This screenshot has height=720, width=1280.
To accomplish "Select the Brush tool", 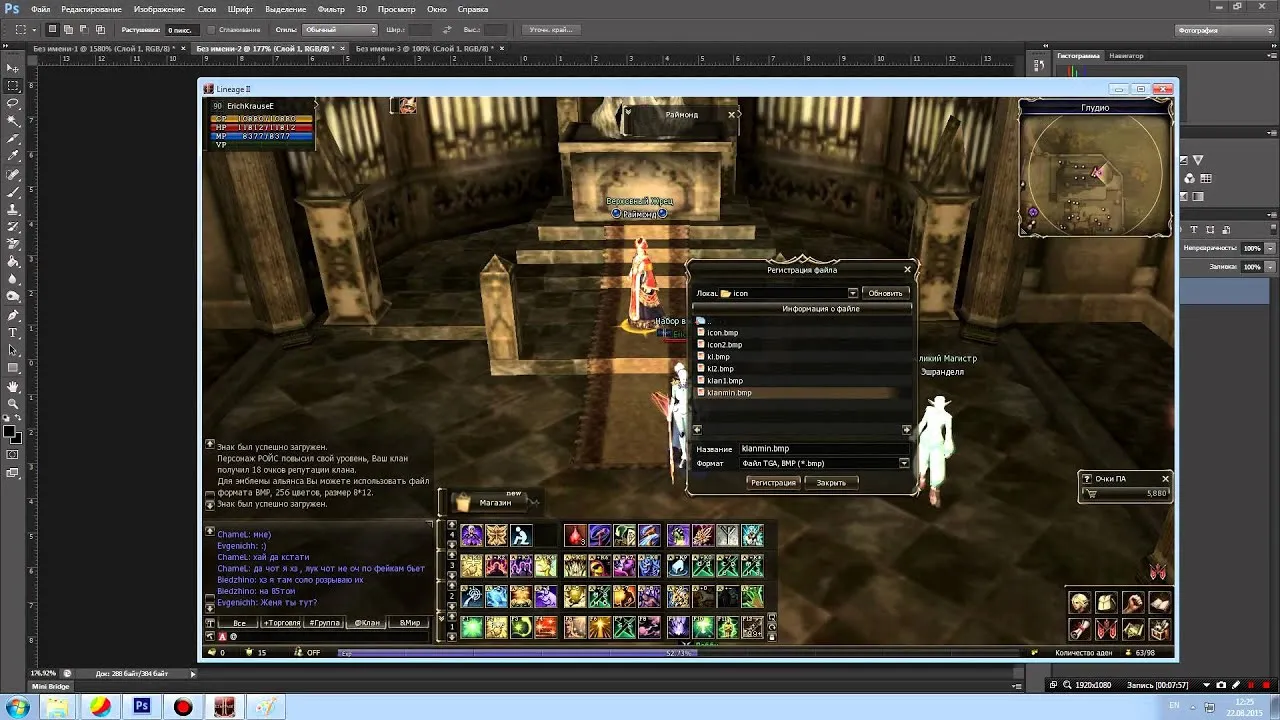I will 13,191.
